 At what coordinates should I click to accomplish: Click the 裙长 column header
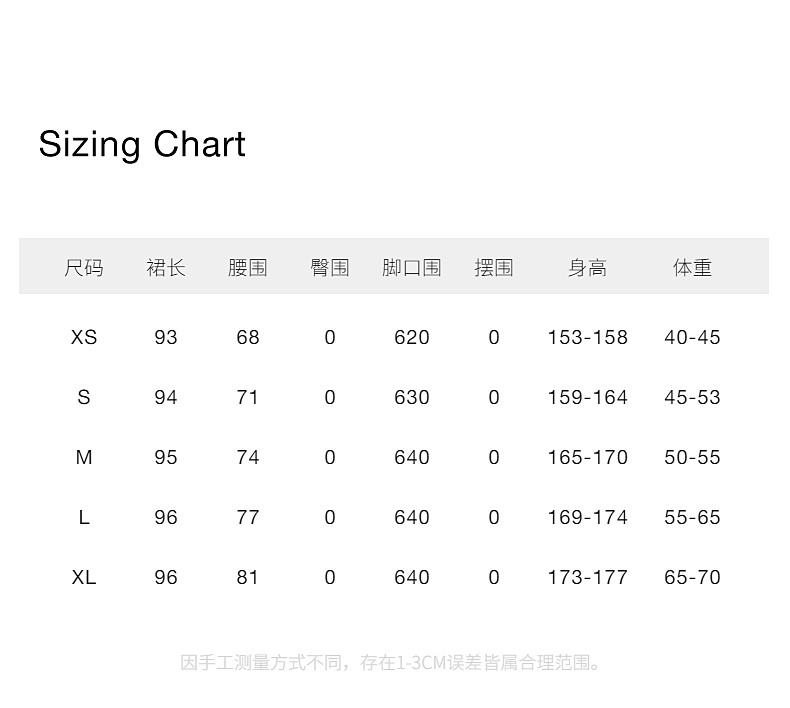(x=166, y=267)
